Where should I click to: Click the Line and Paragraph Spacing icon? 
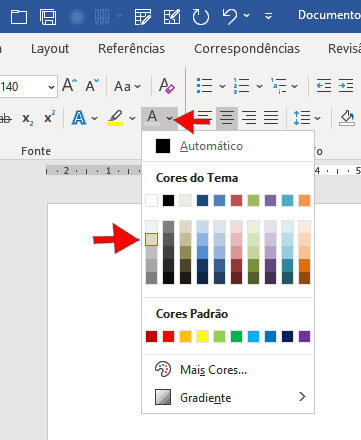pos(302,118)
